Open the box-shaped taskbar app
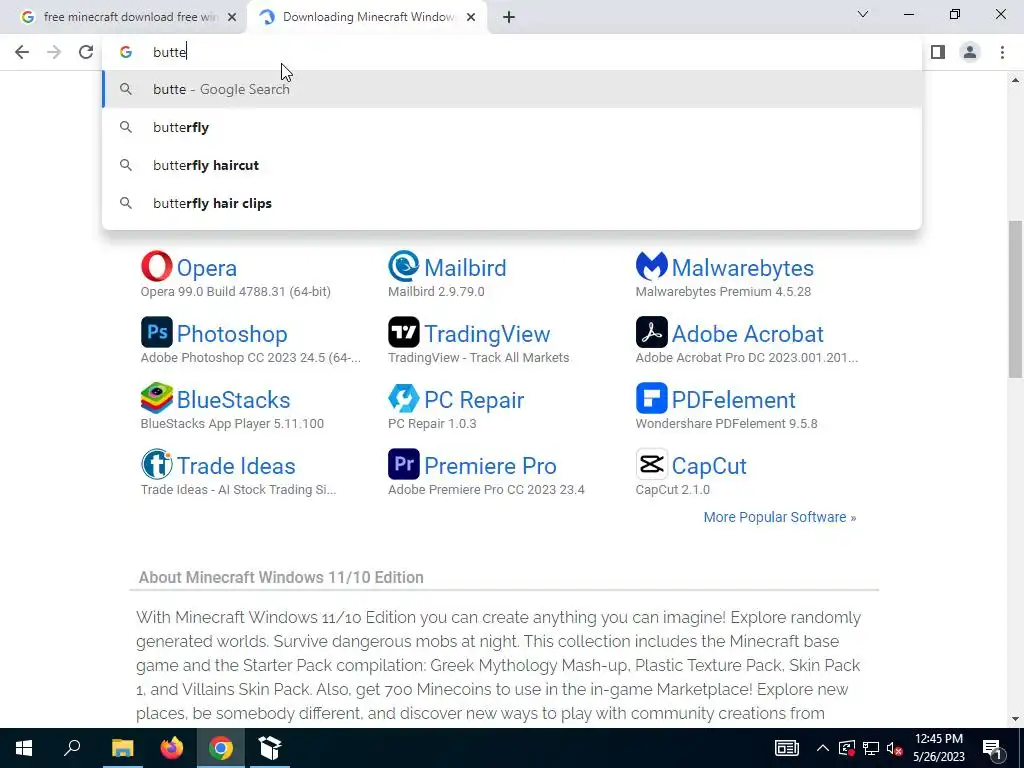This screenshot has height=768, width=1024. (x=270, y=748)
